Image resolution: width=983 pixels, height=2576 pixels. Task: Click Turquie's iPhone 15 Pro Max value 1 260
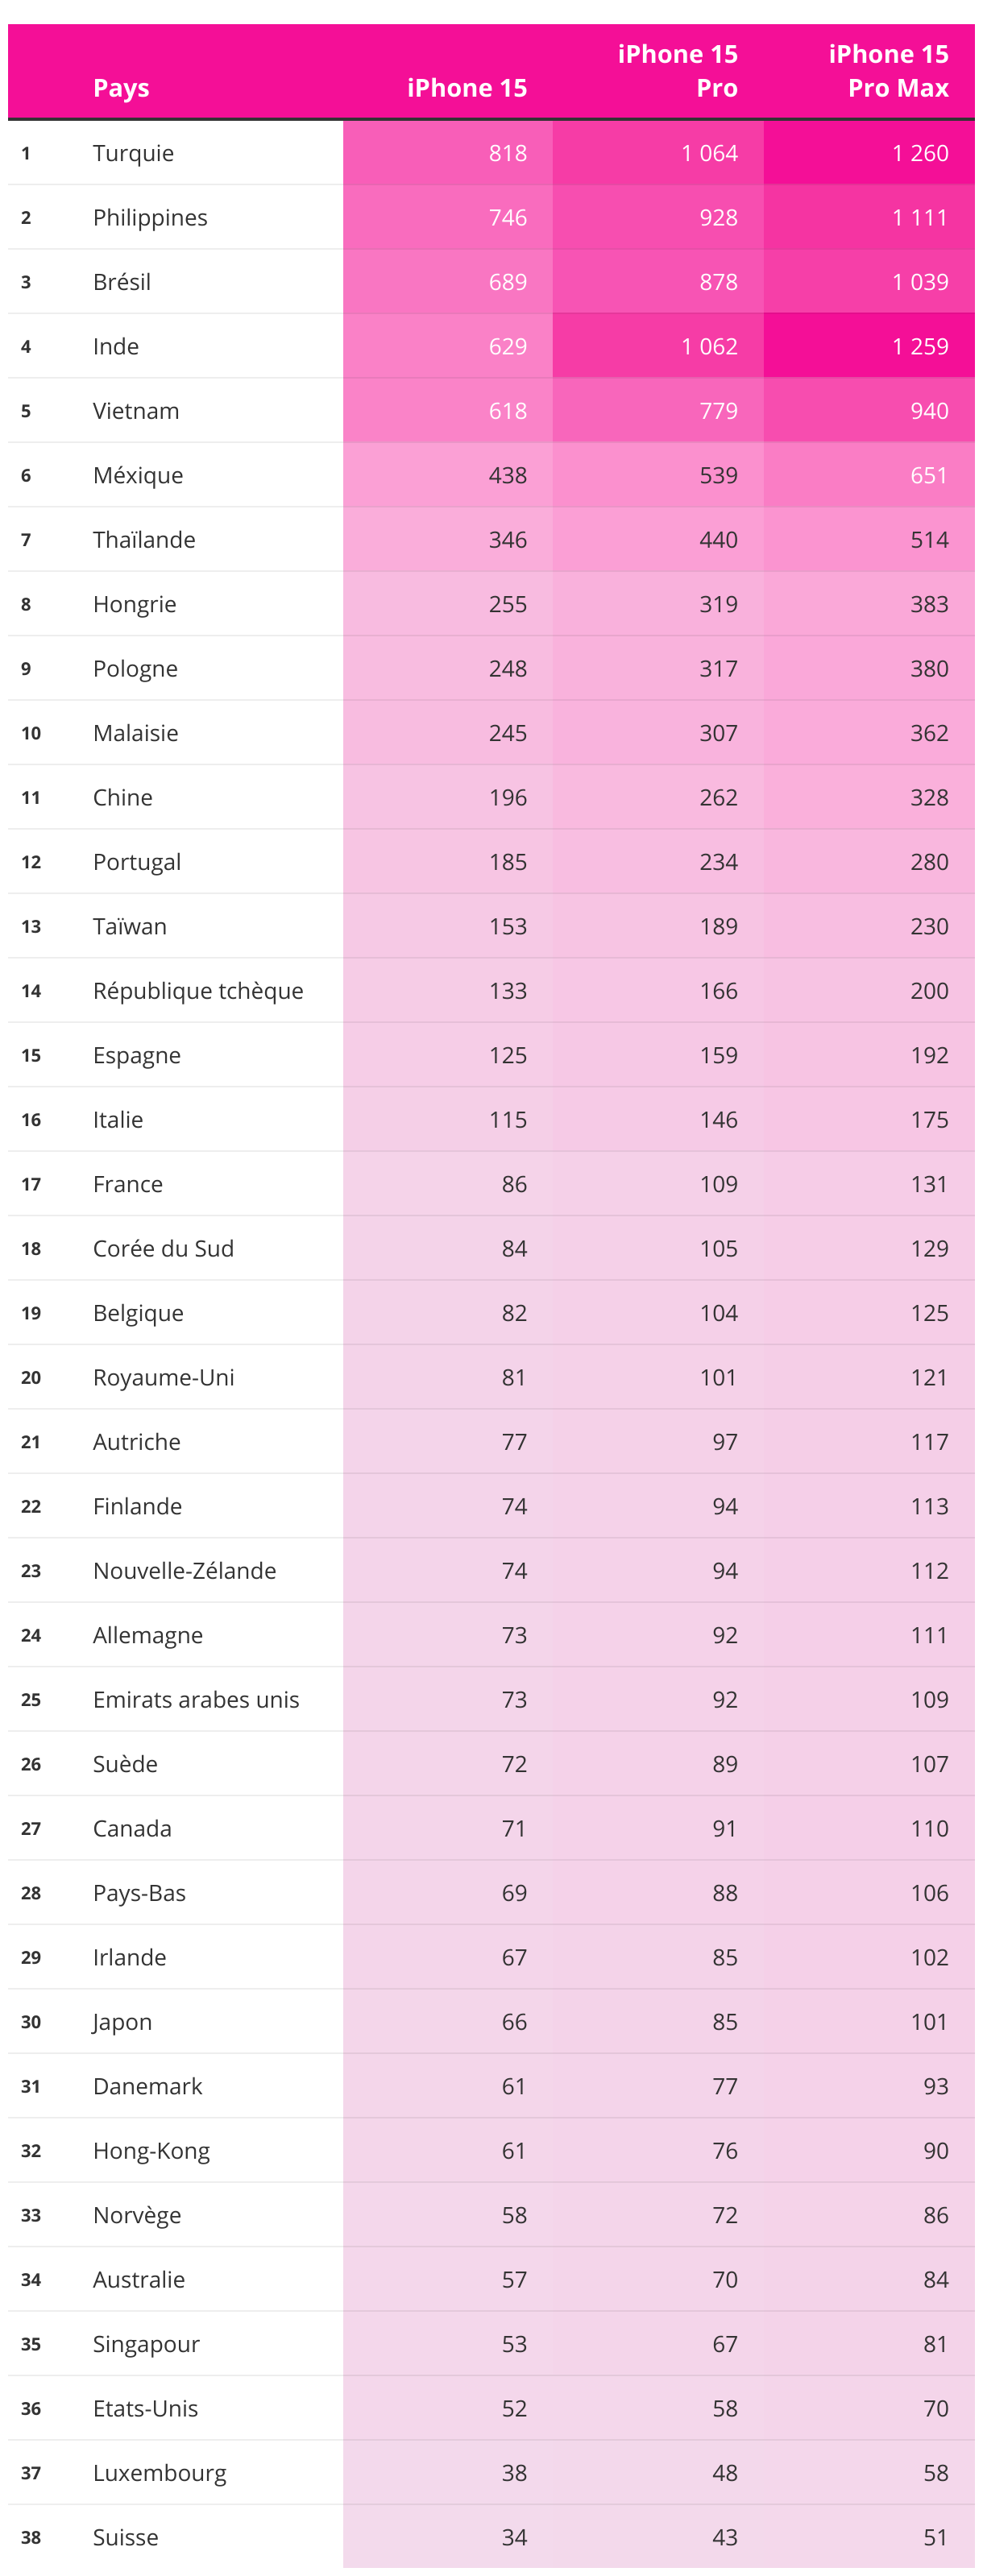pos(919,153)
